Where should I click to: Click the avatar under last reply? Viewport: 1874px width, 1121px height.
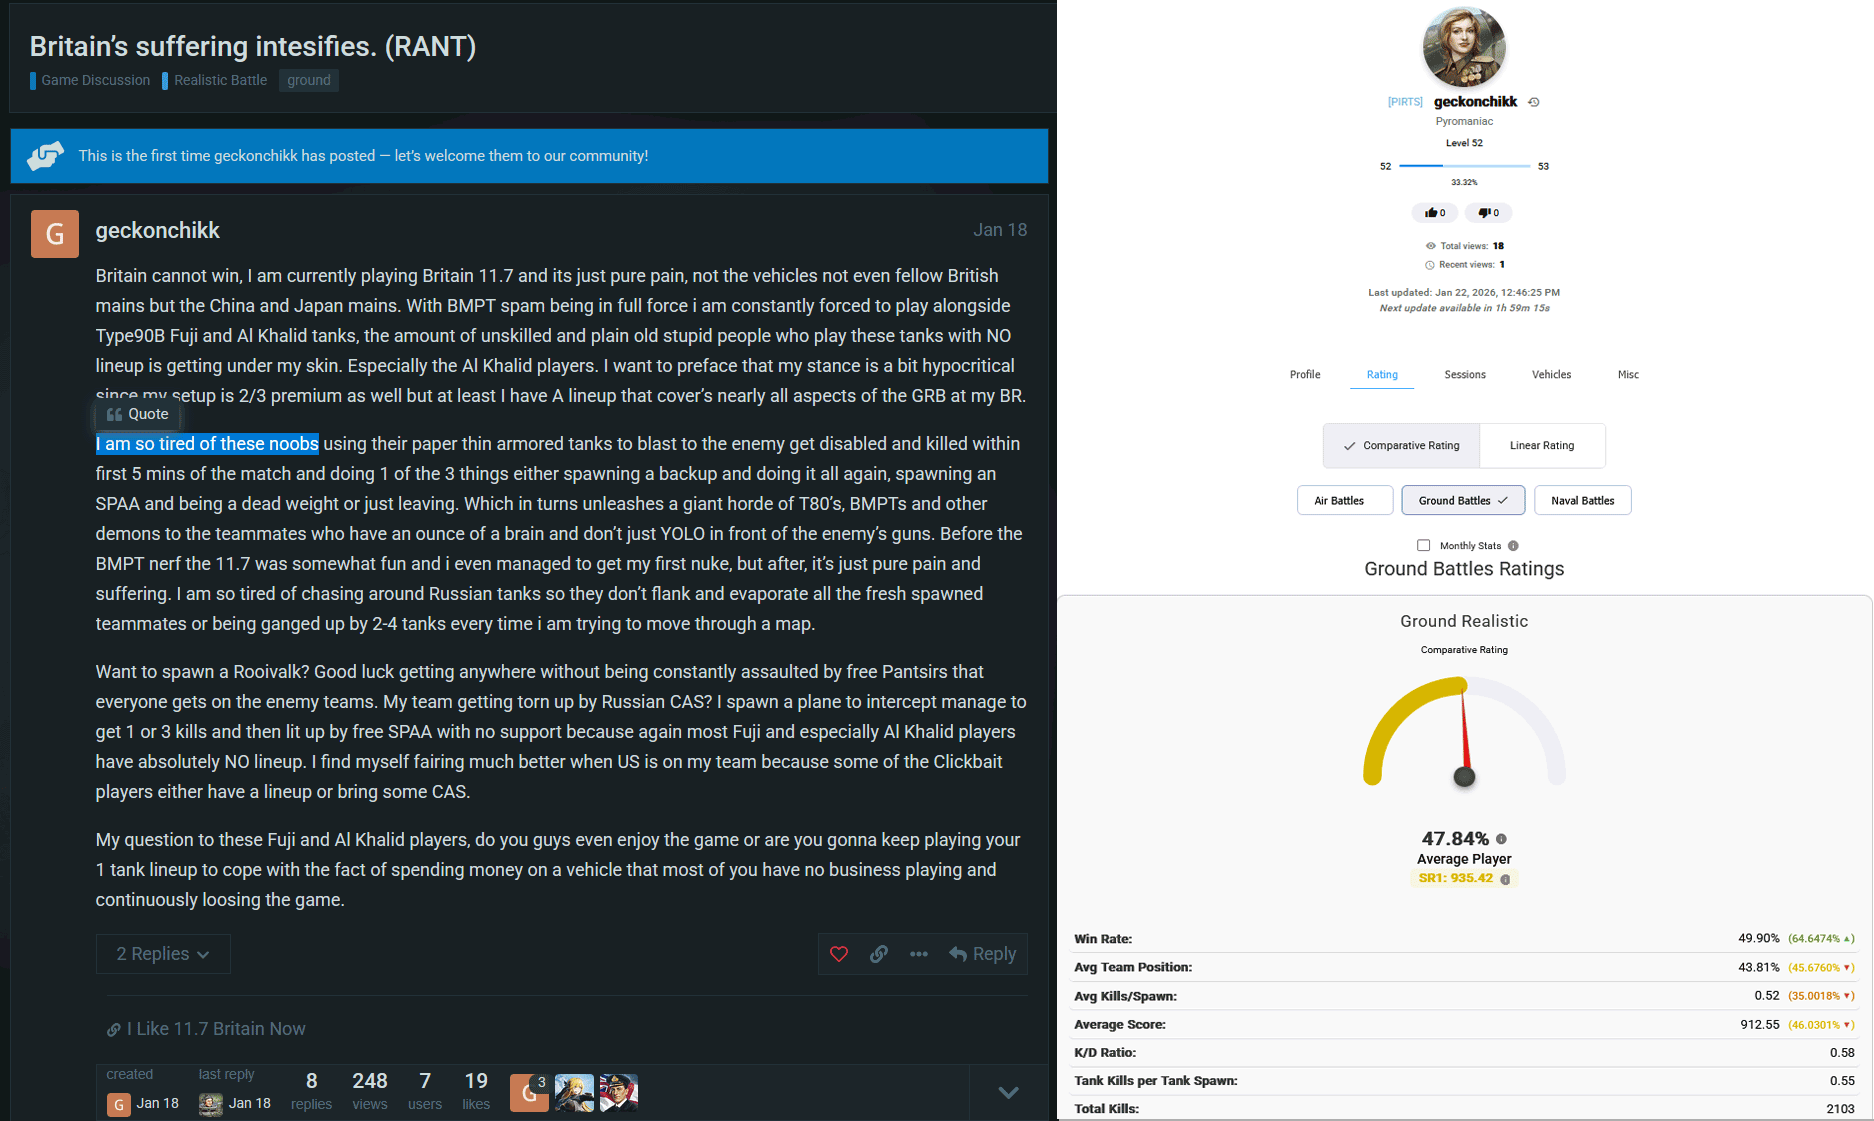(x=211, y=1104)
